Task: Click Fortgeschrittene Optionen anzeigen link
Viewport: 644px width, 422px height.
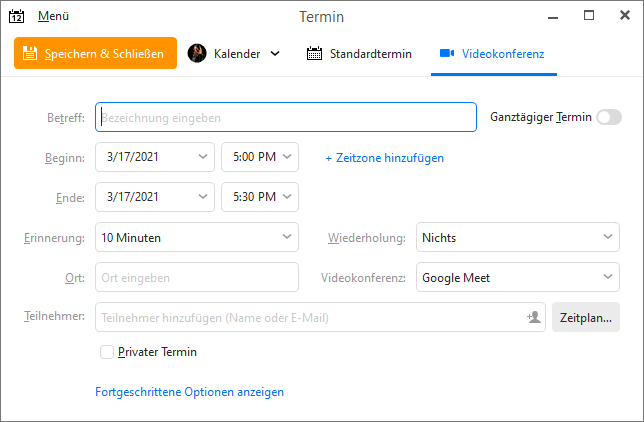Action: 189,392
